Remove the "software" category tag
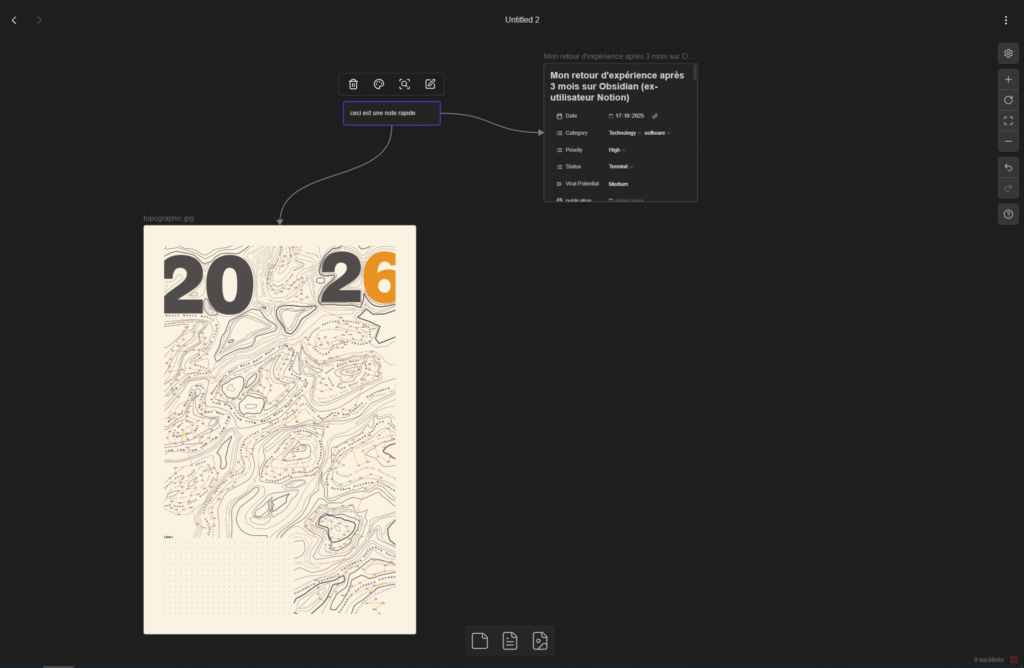This screenshot has width=1024, height=668. 669,133
